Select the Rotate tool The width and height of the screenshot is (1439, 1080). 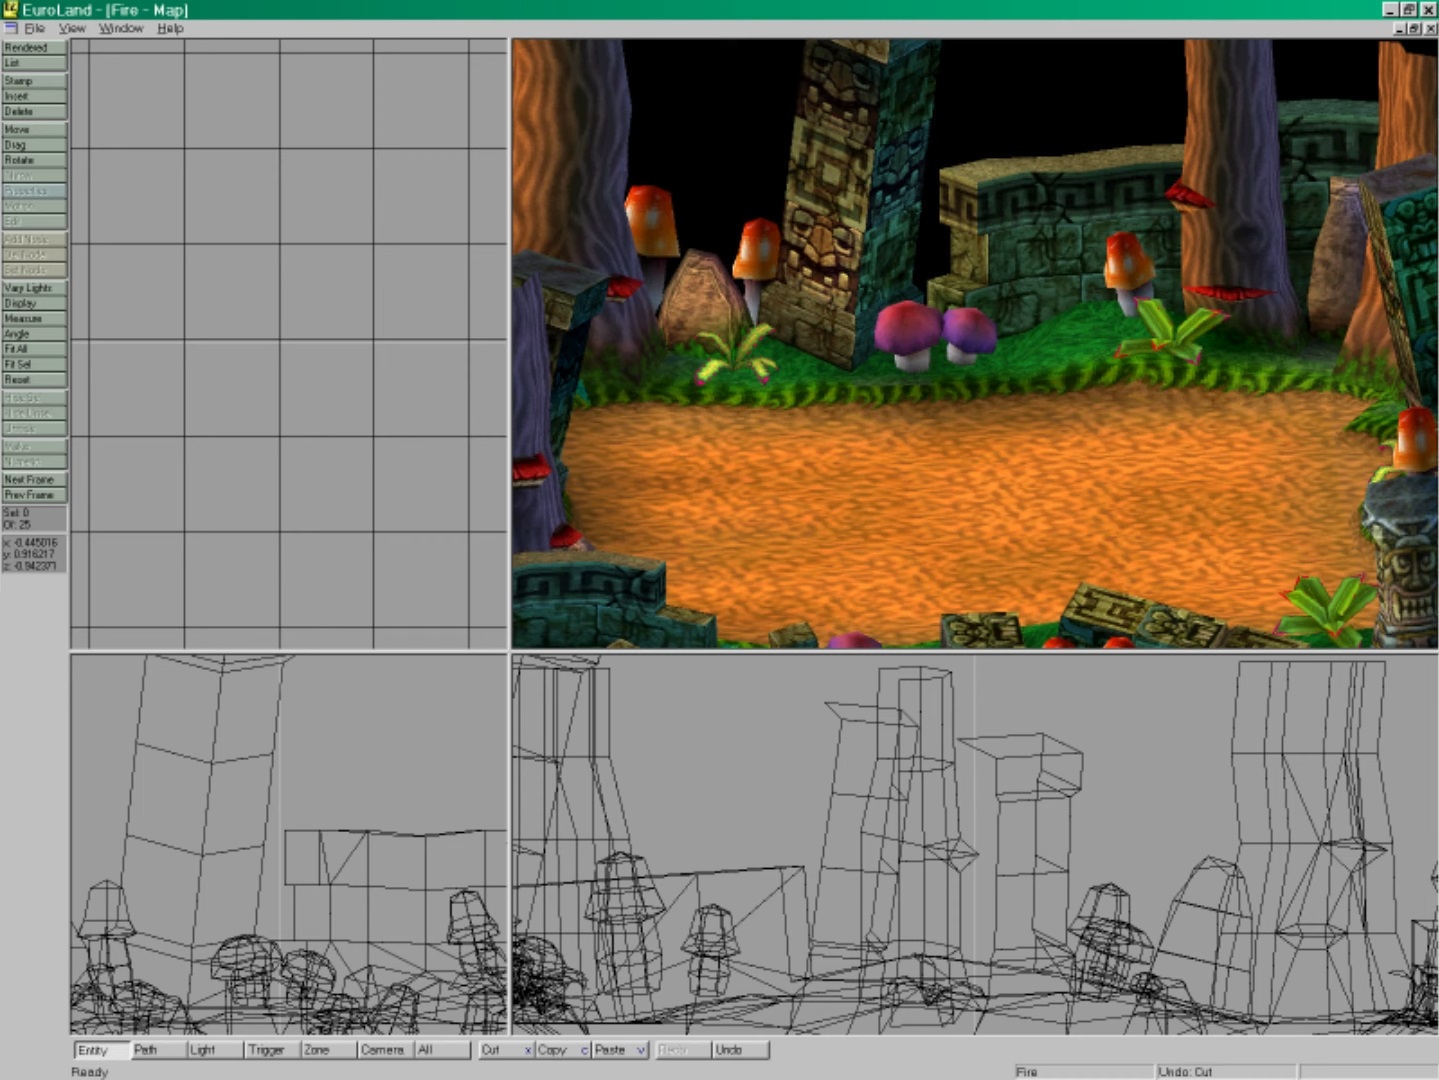click(34, 160)
